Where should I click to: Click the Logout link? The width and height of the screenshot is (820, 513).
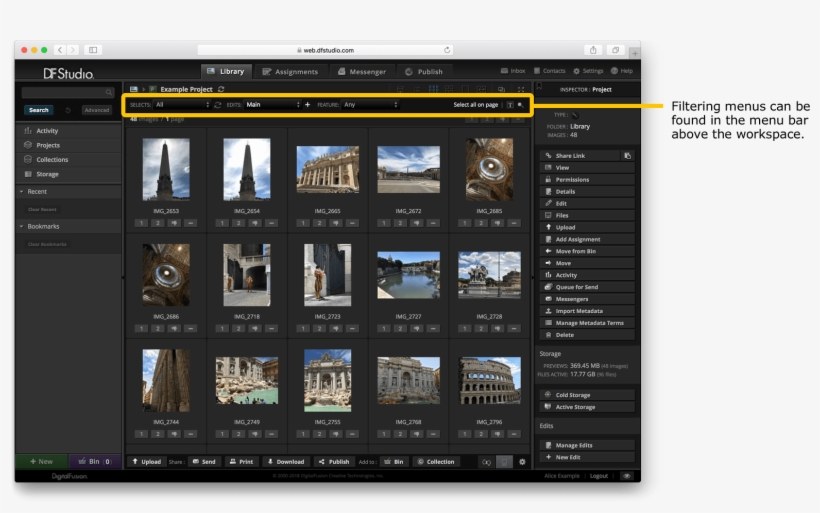(x=599, y=476)
